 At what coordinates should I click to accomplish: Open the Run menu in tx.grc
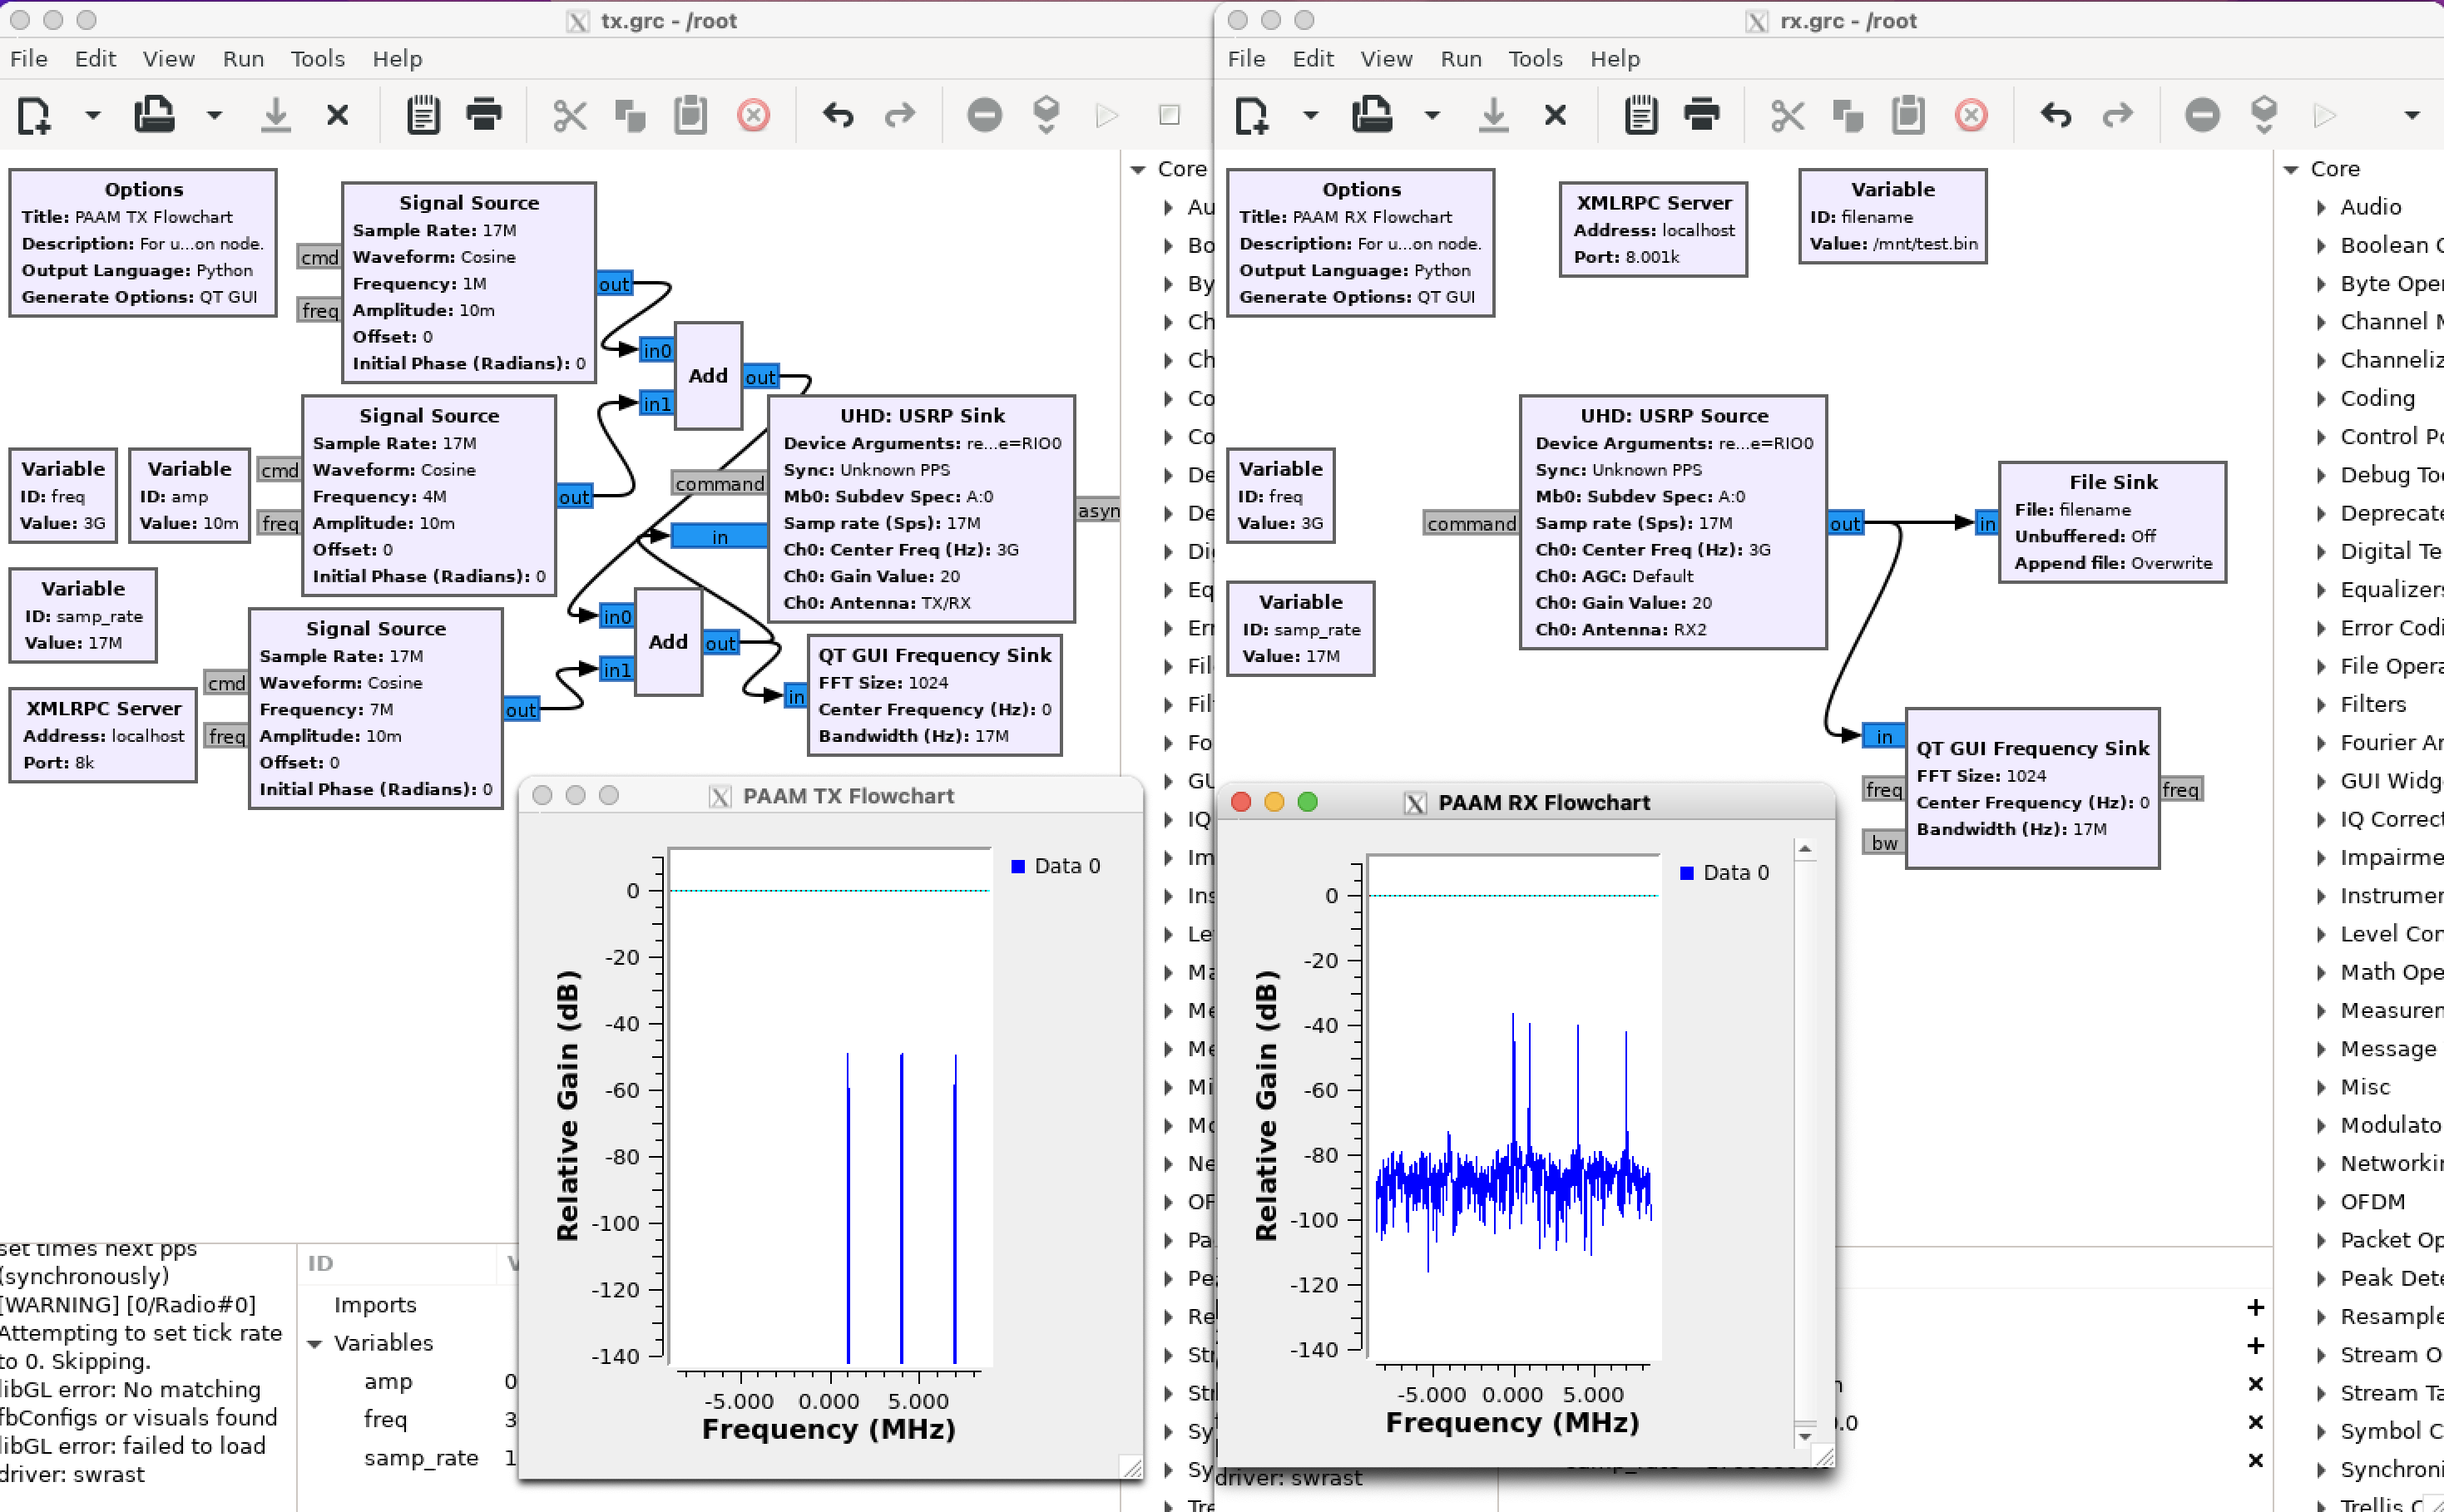(243, 59)
